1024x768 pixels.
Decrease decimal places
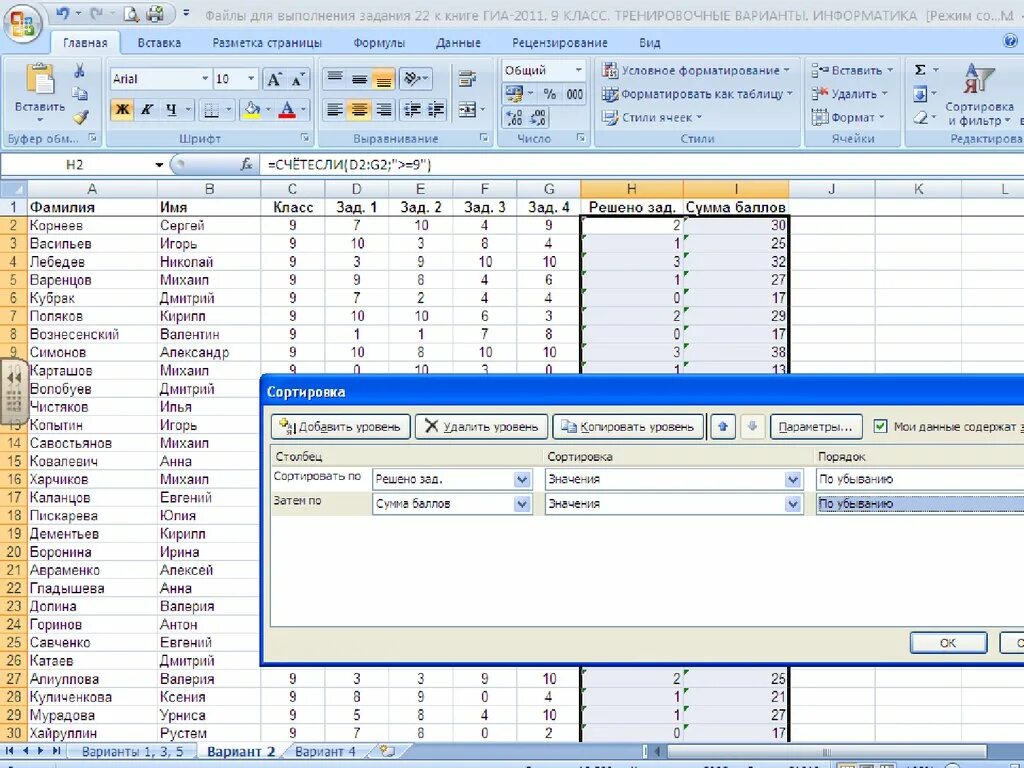tap(539, 118)
